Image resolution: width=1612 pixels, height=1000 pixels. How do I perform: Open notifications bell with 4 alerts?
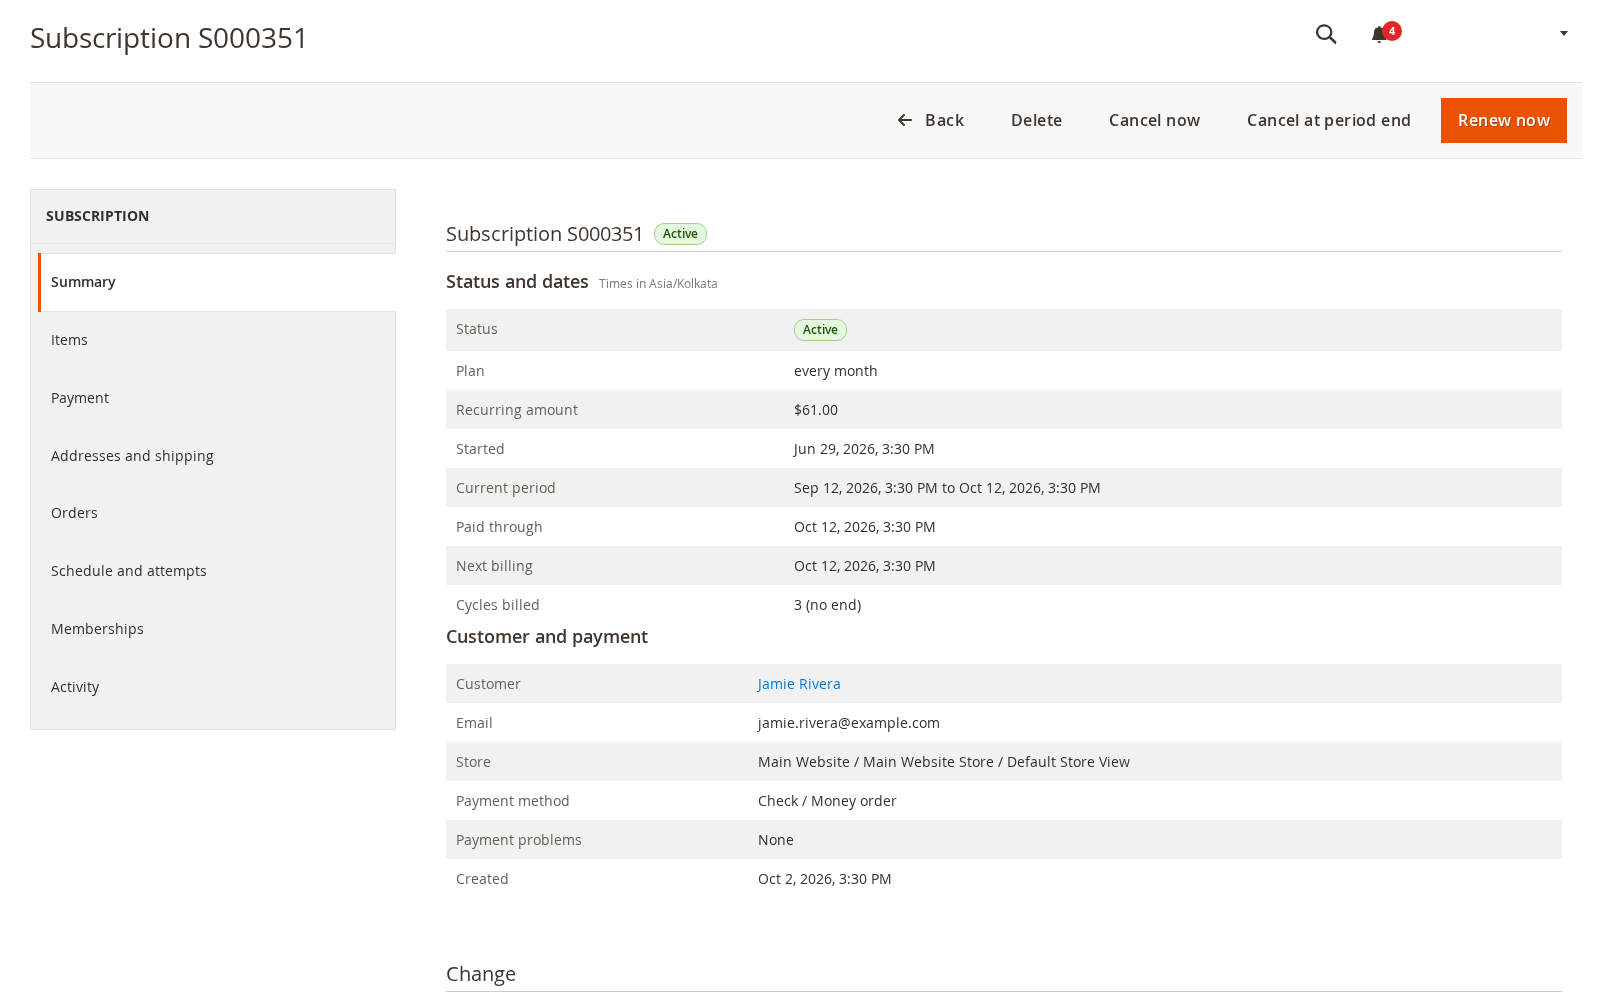(x=1384, y=34)
